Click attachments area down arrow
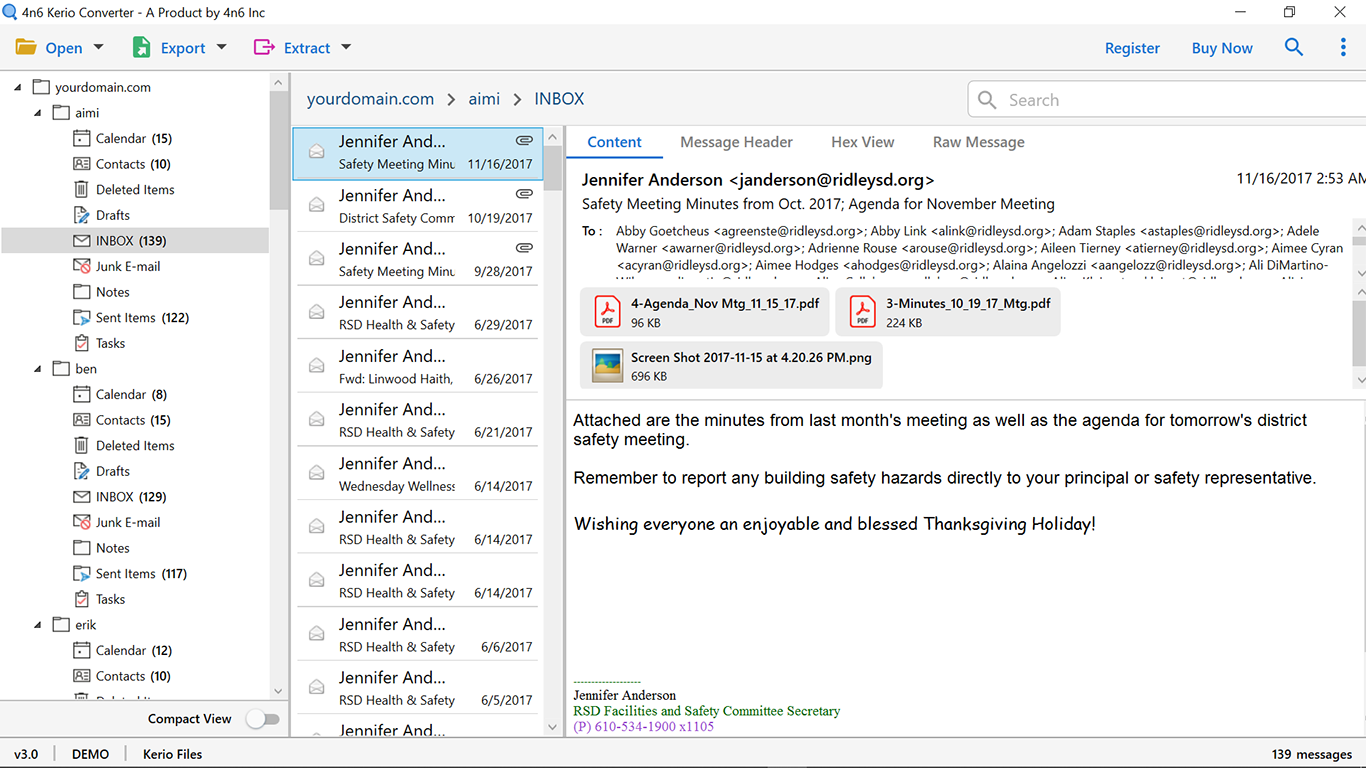Image resolution: width=1366 pixels, height=768 pixels. point(1360,380)
